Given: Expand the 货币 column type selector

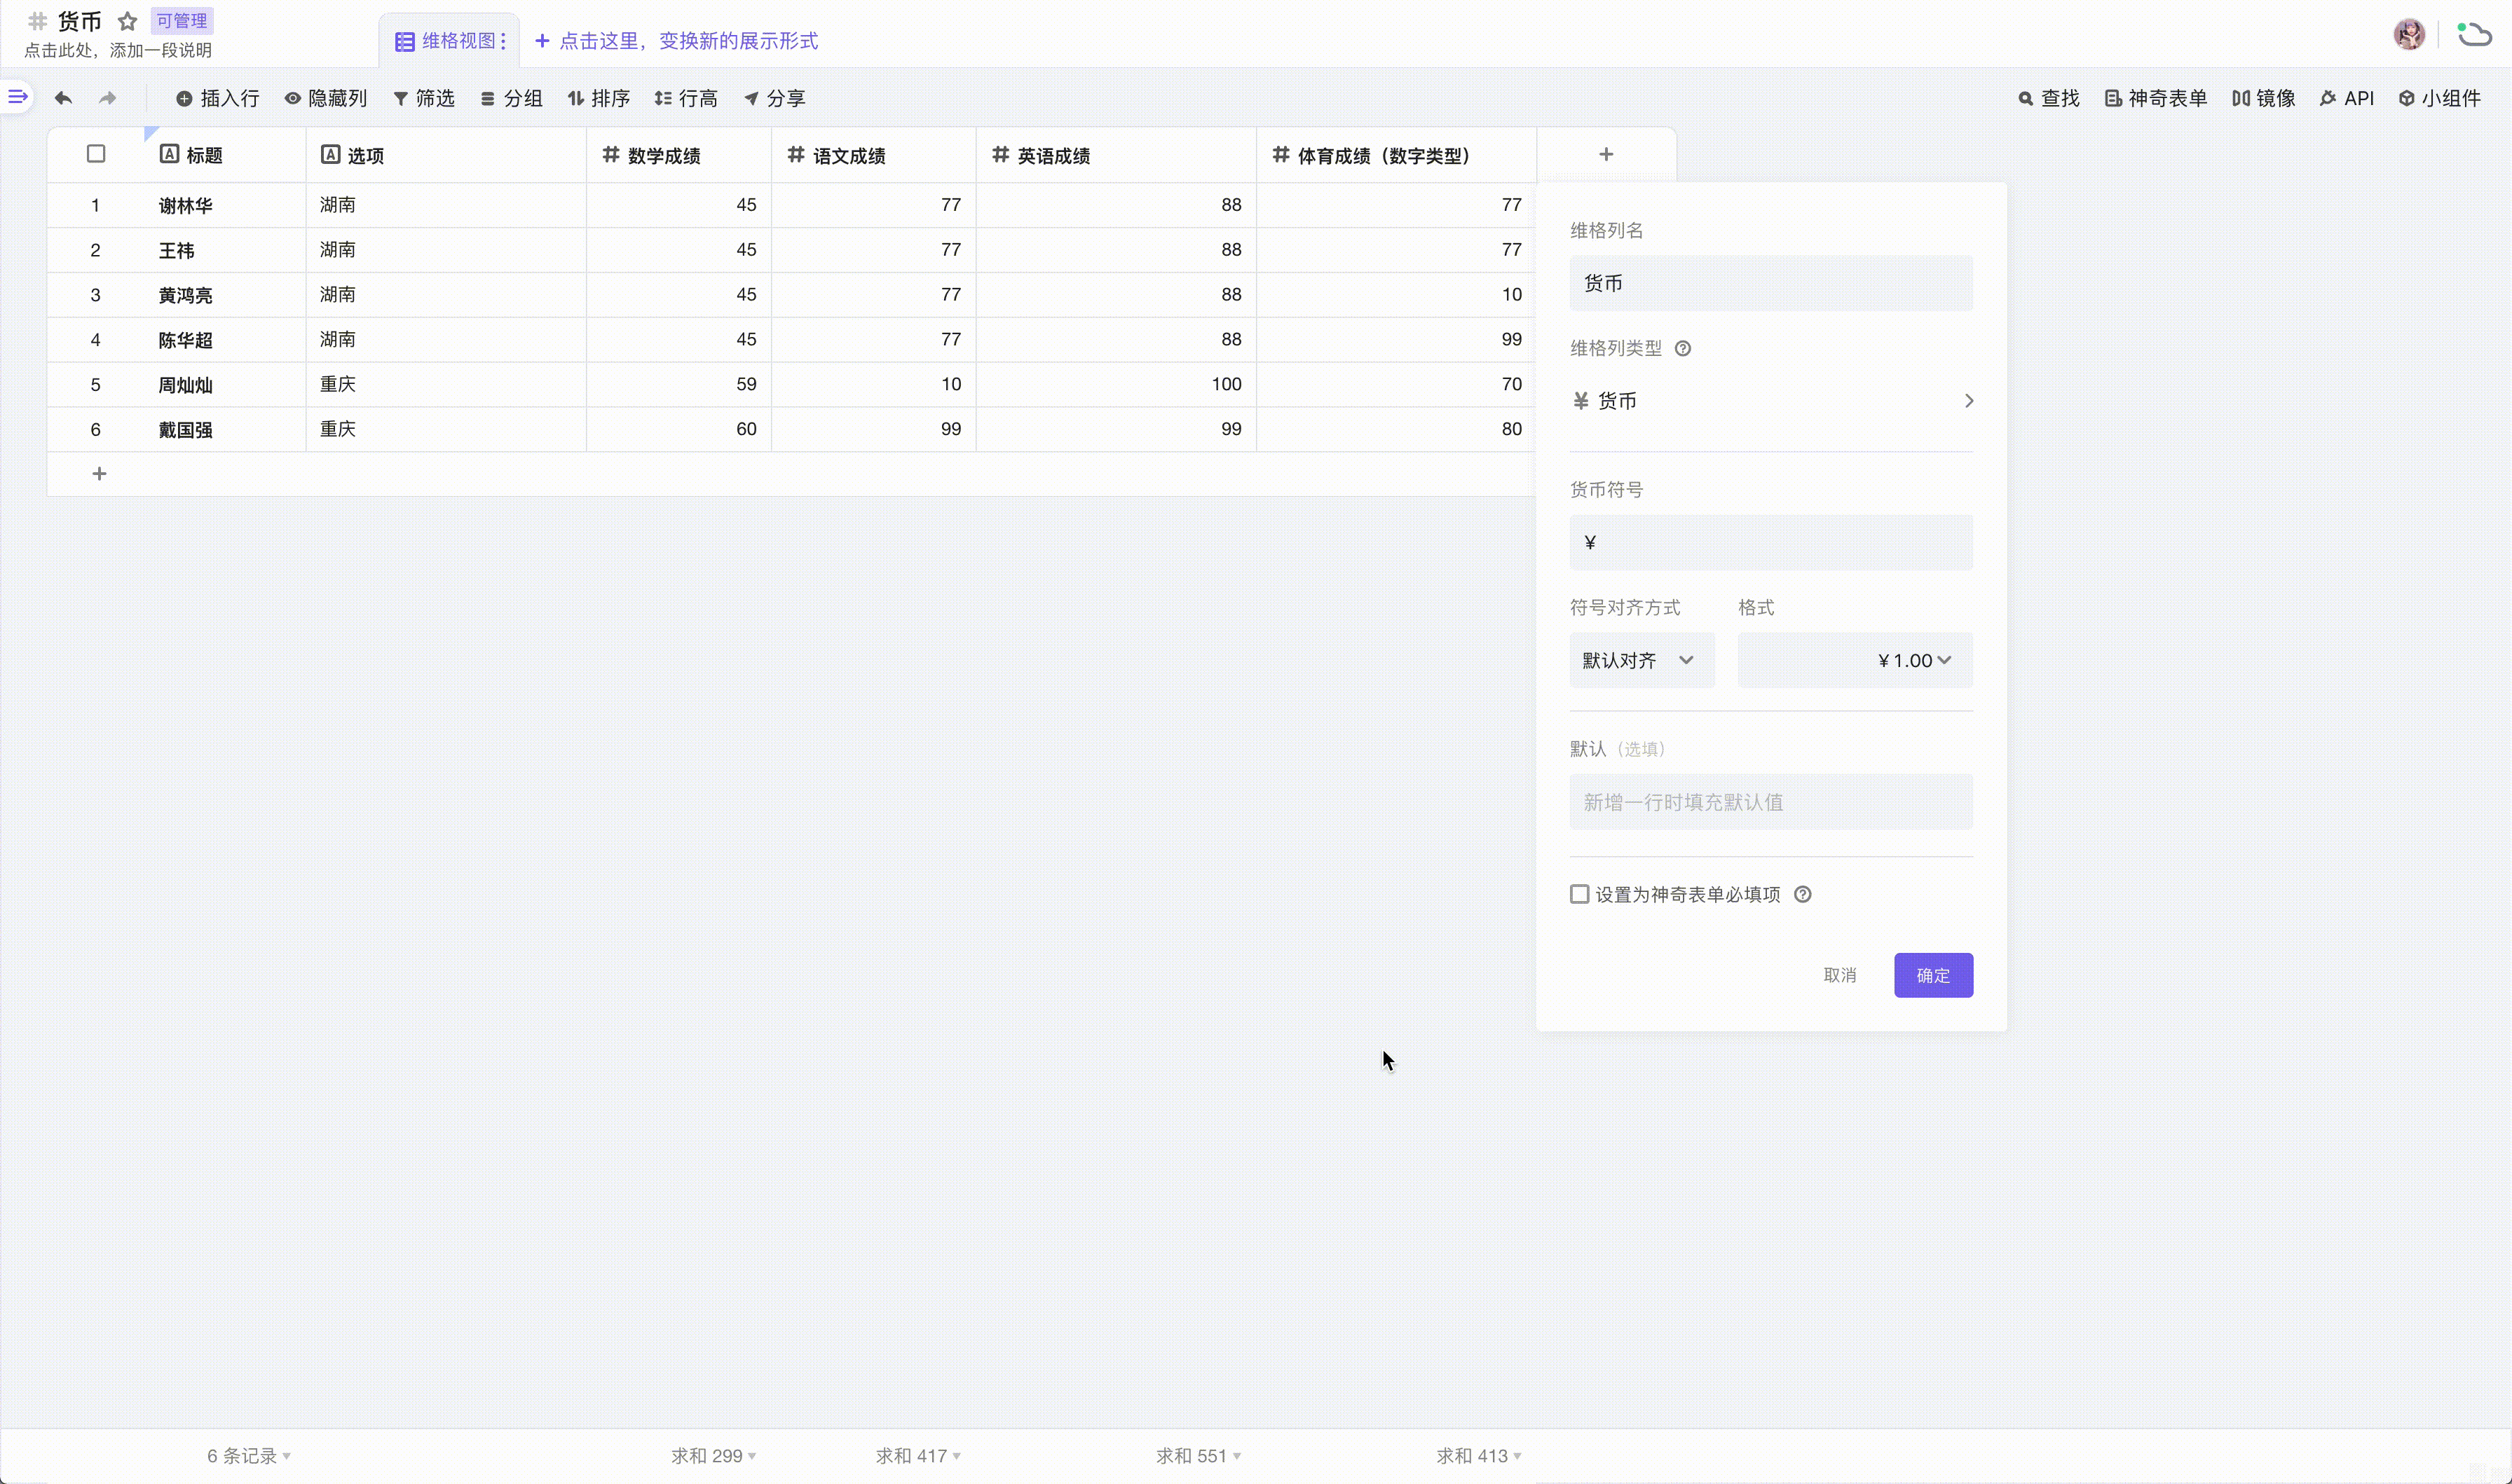Looking at the screenshot, I should pos(1770,401).
